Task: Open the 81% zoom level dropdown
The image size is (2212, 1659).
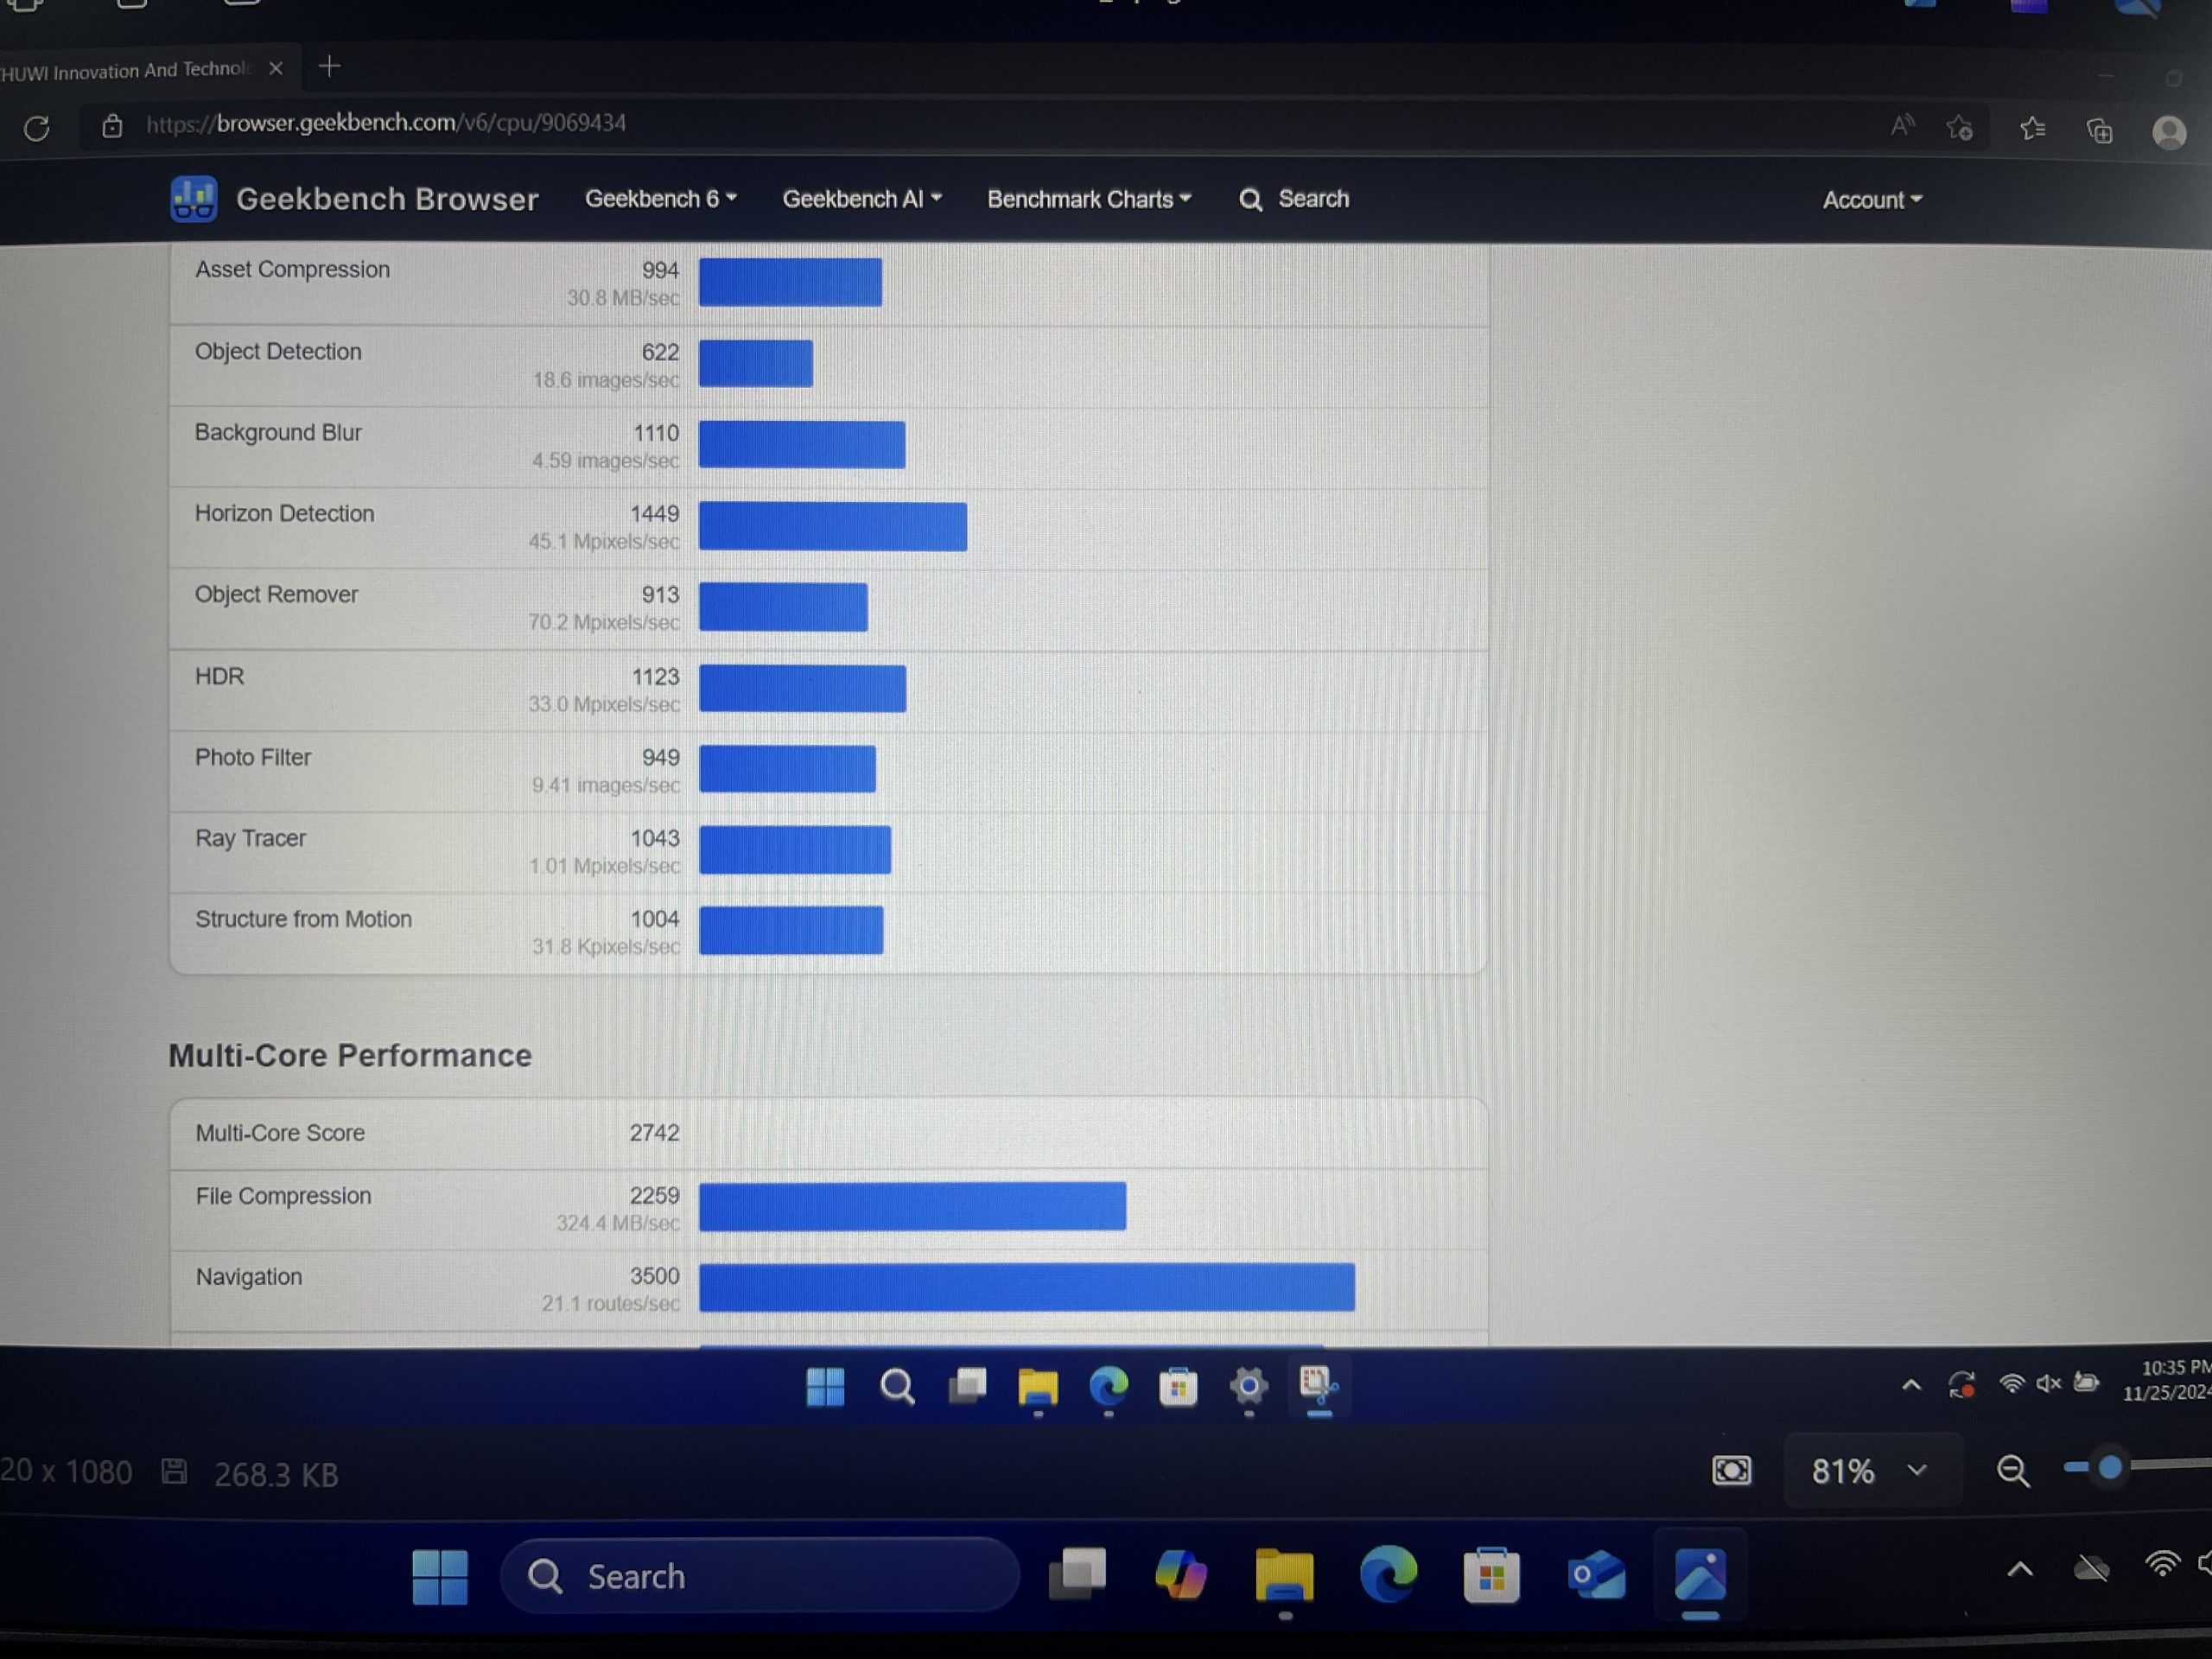Action: pyautogui.click(x=1869, y=1470)
